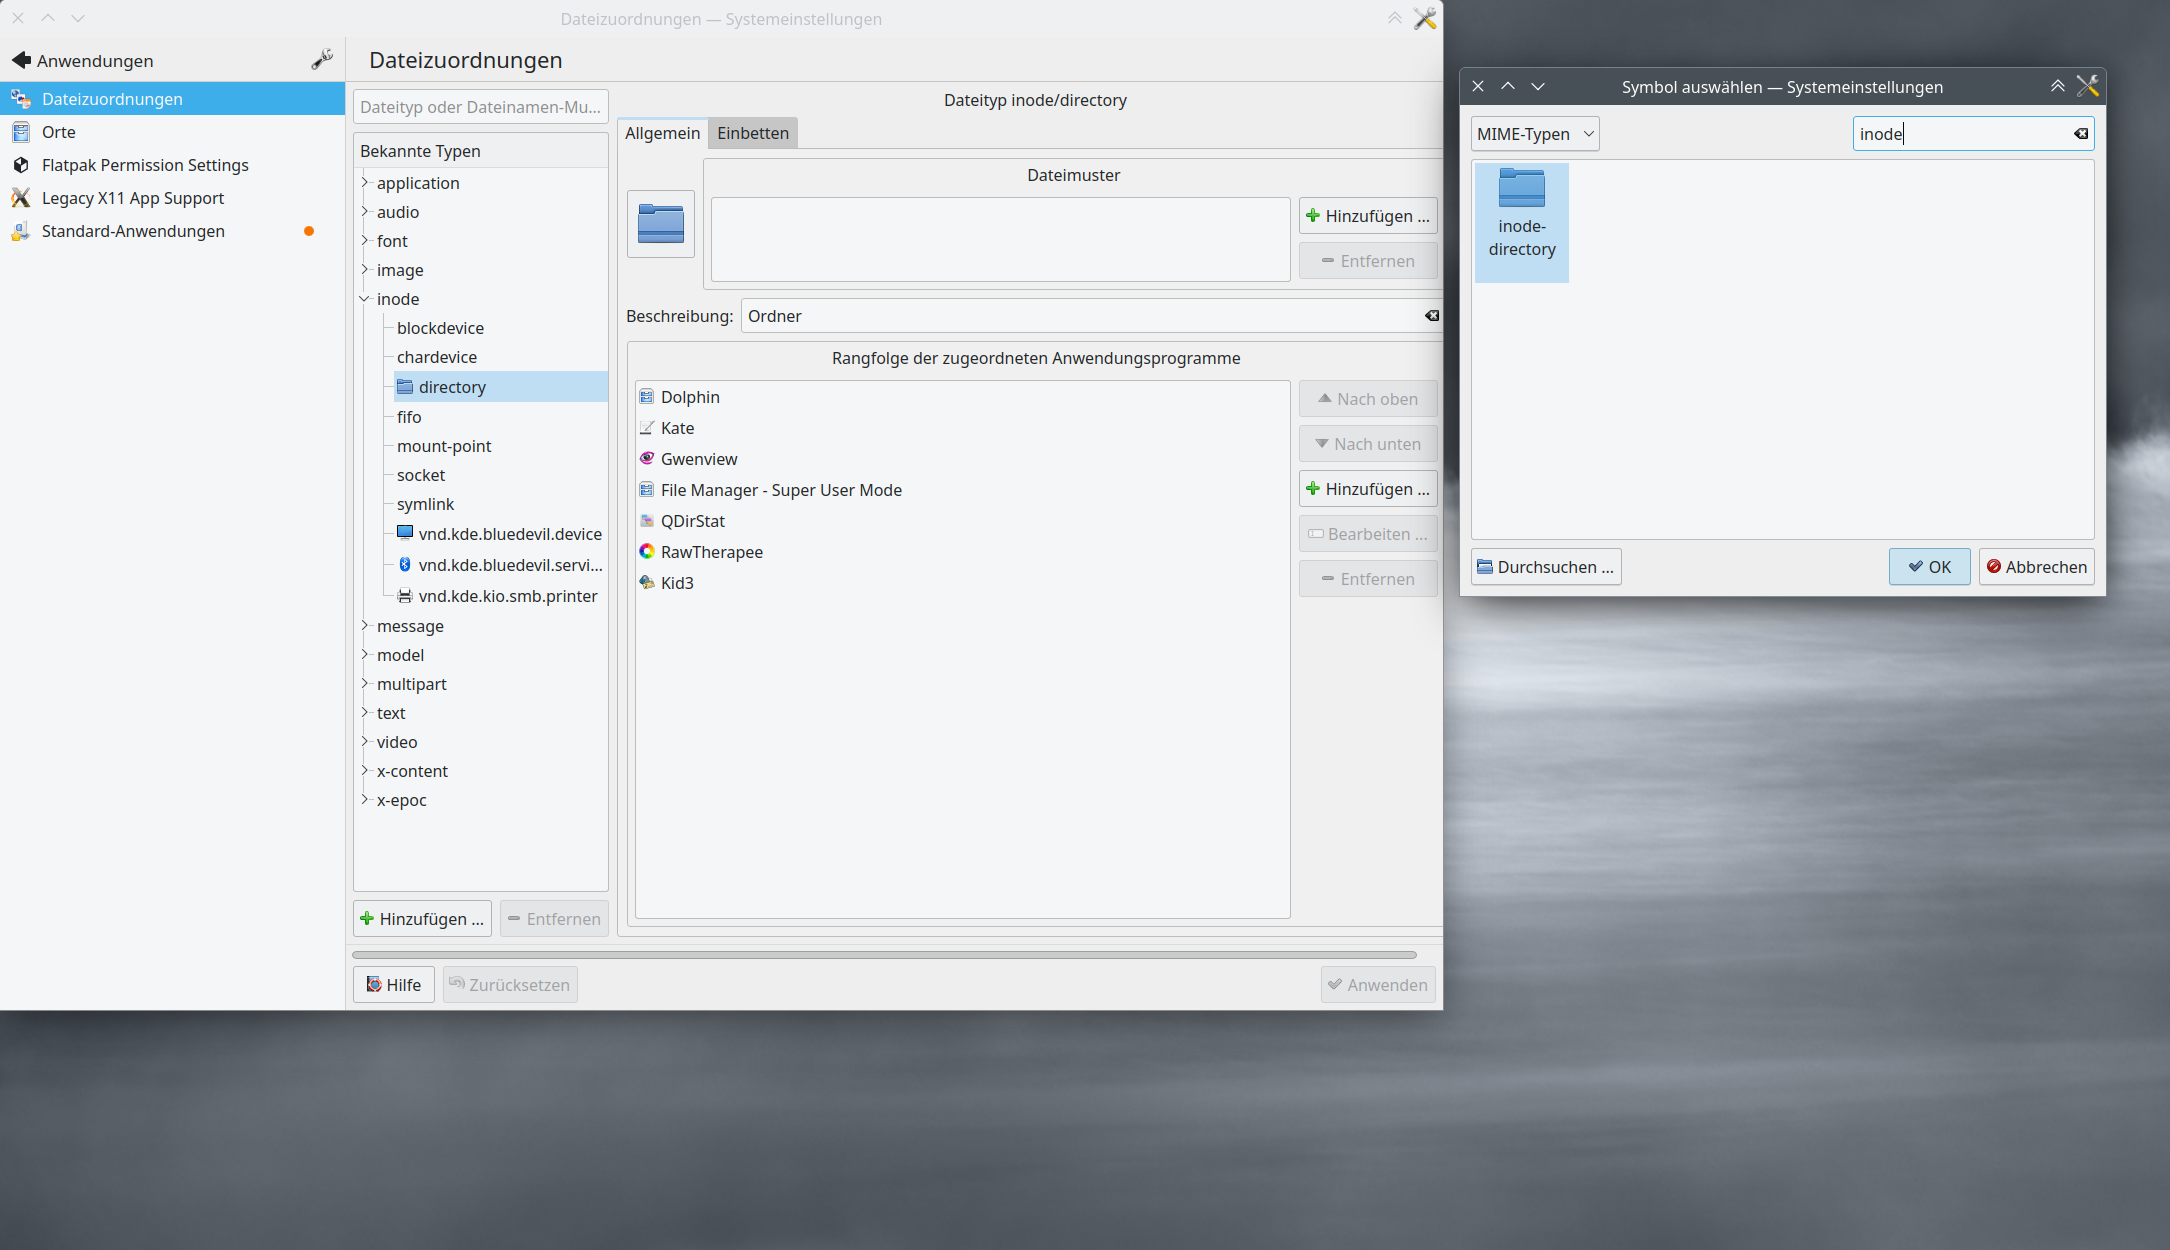Click the QDirStat application icon
This screenshot has width=2170, height=1250.
click(647, 521)
